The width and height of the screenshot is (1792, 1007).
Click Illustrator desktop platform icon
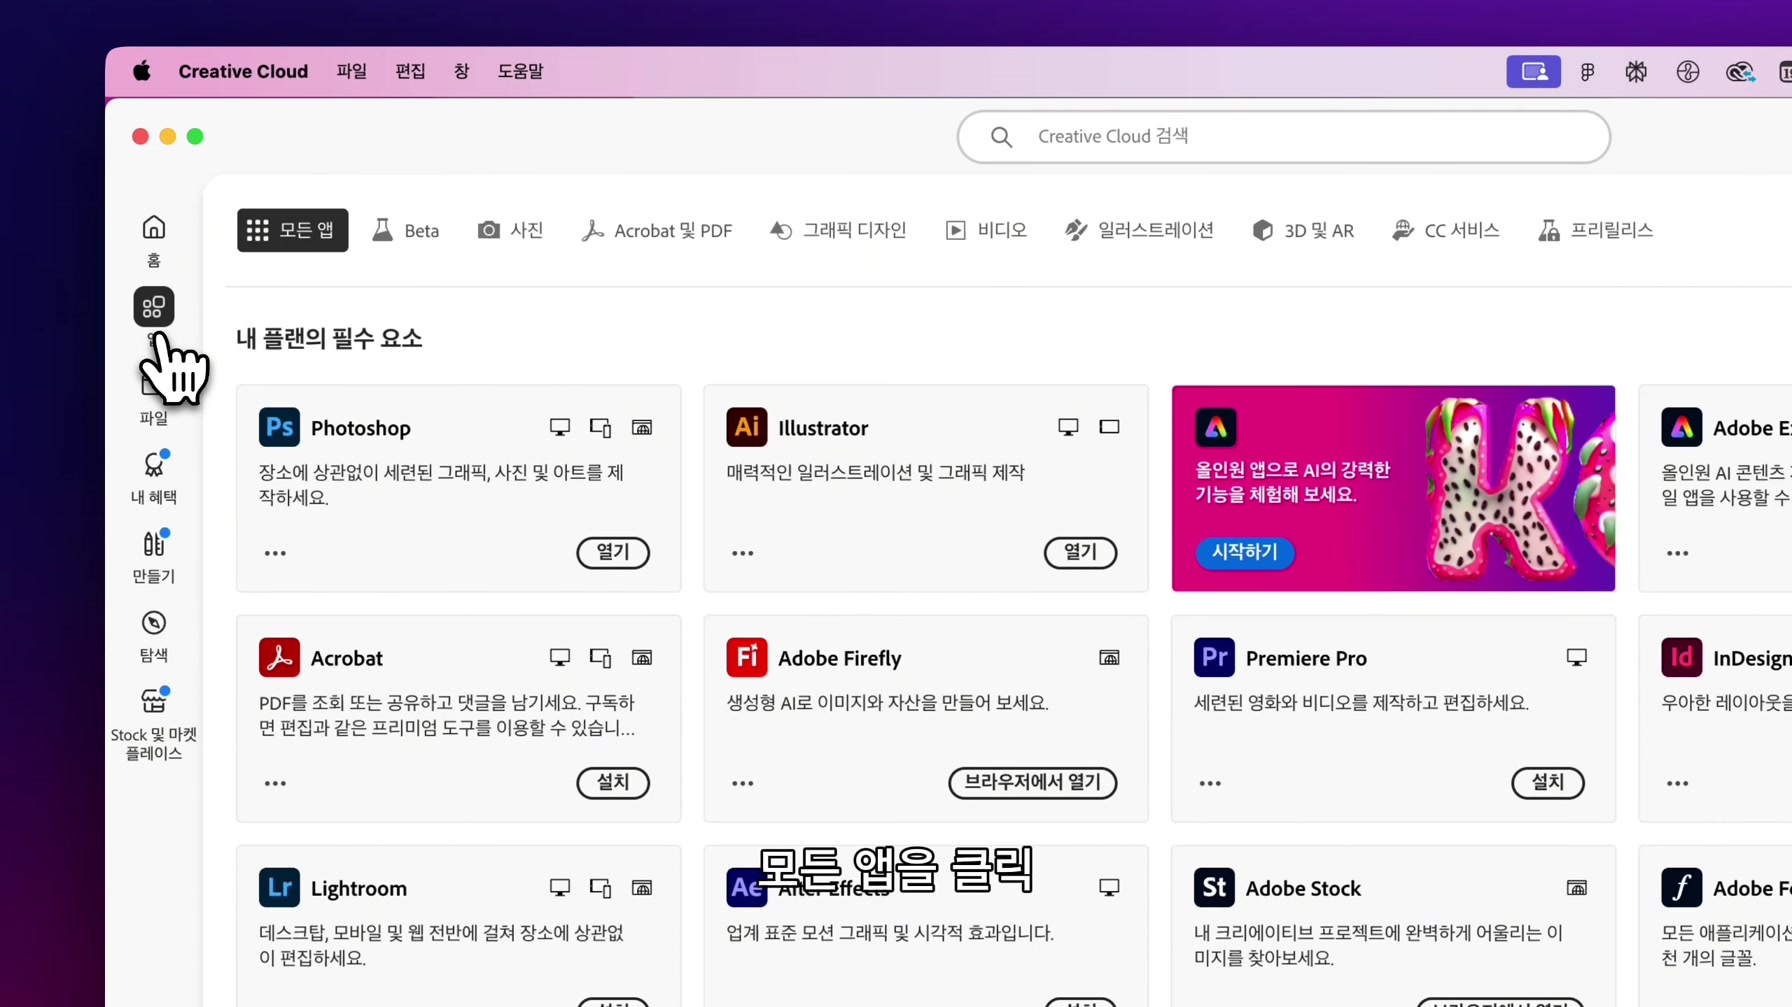[1068, 427]
